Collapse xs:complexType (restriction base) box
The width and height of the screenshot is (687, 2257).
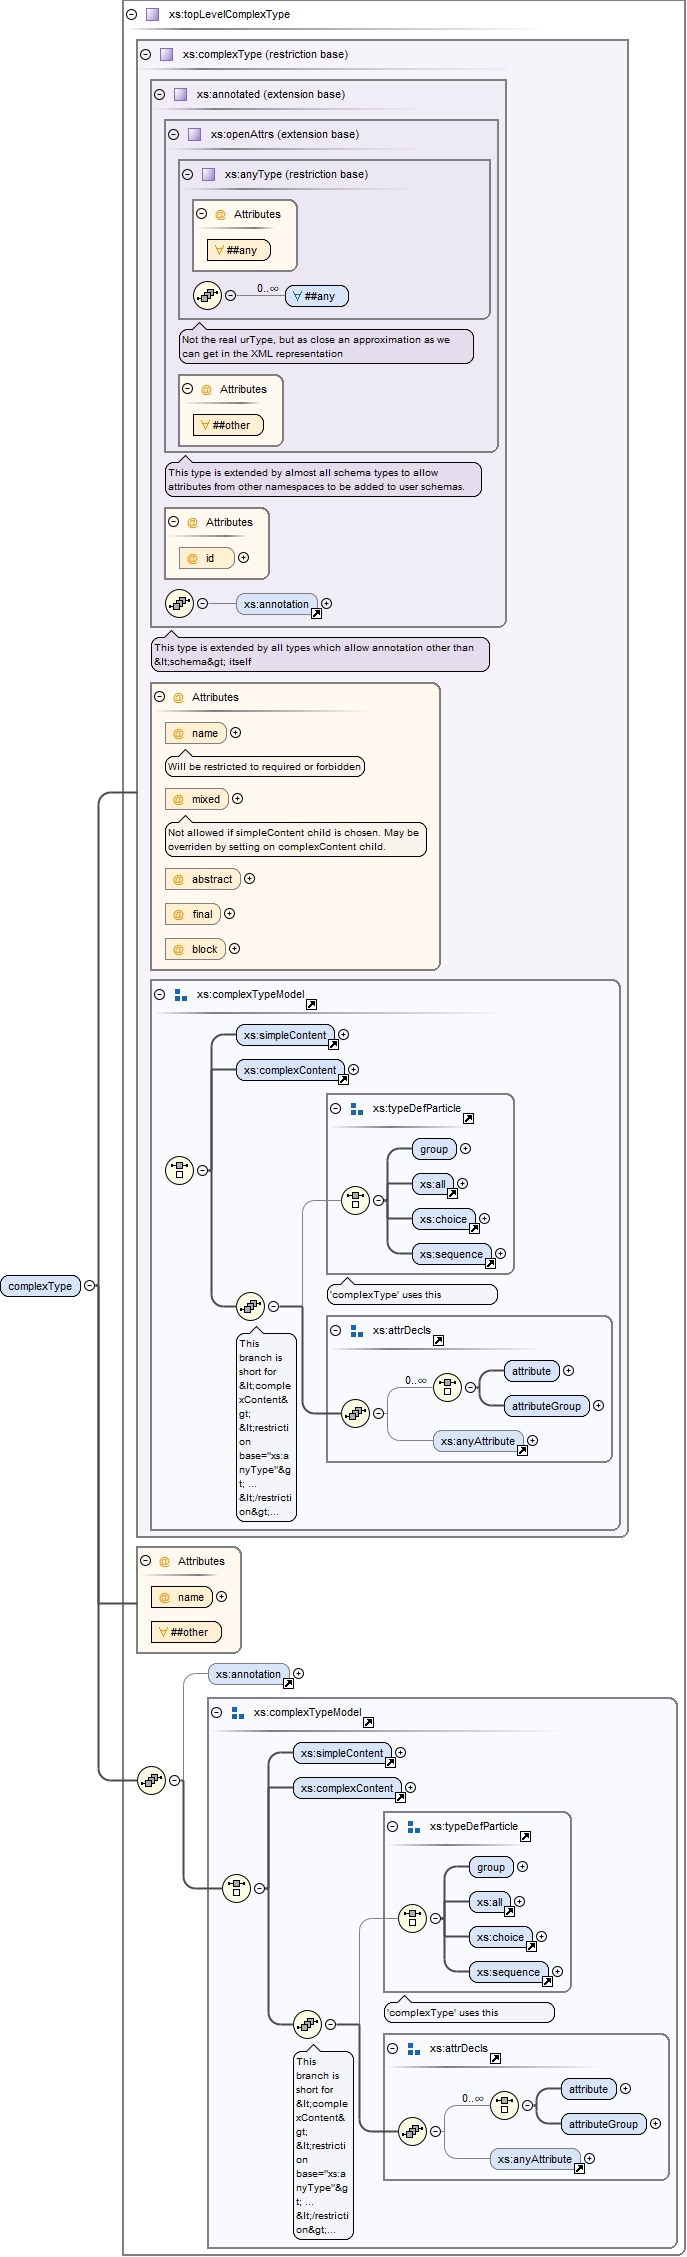point(146,54)
